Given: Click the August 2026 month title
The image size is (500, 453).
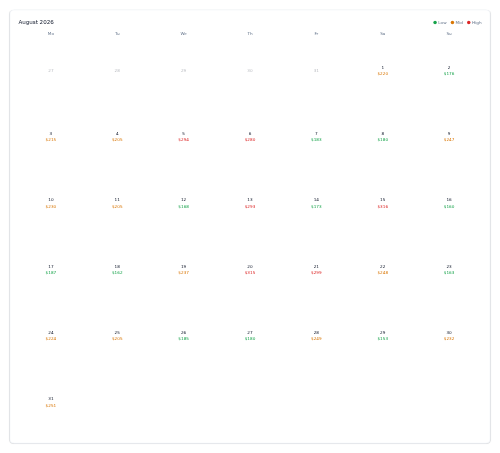Looking at the screenshot, I should click(x=36, y=22).
